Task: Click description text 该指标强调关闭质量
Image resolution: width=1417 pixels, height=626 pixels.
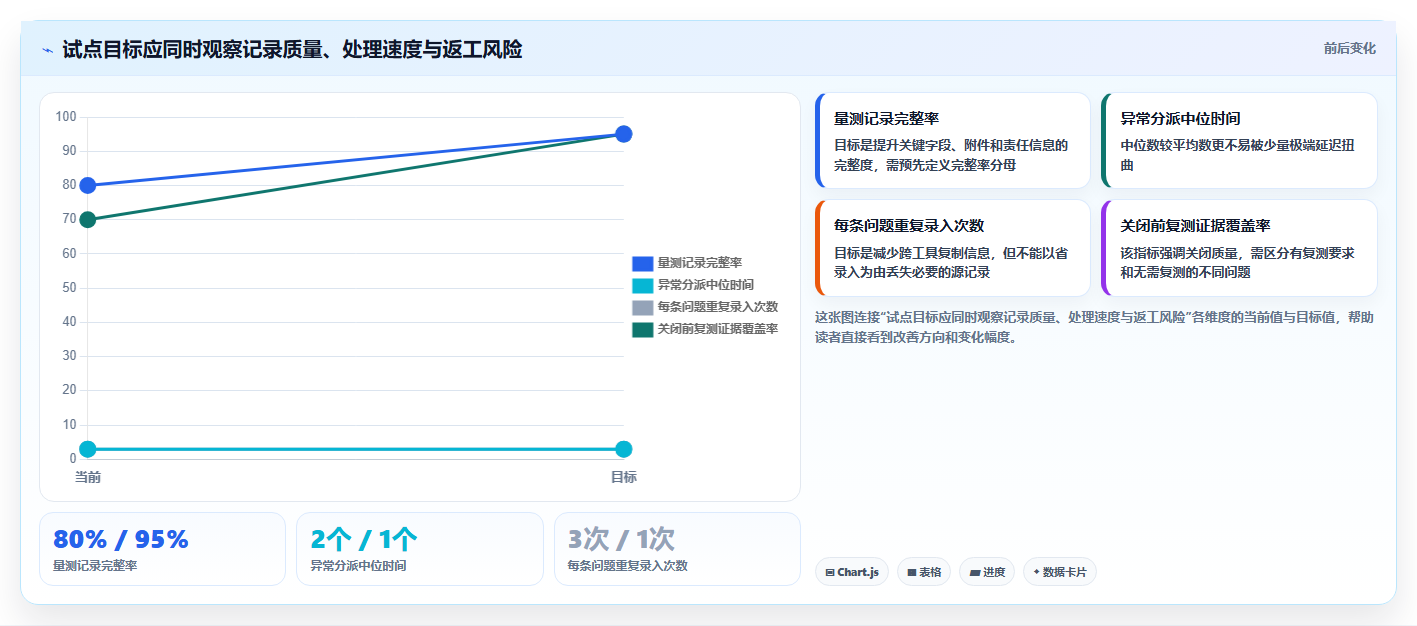Action: [1238, 263]
